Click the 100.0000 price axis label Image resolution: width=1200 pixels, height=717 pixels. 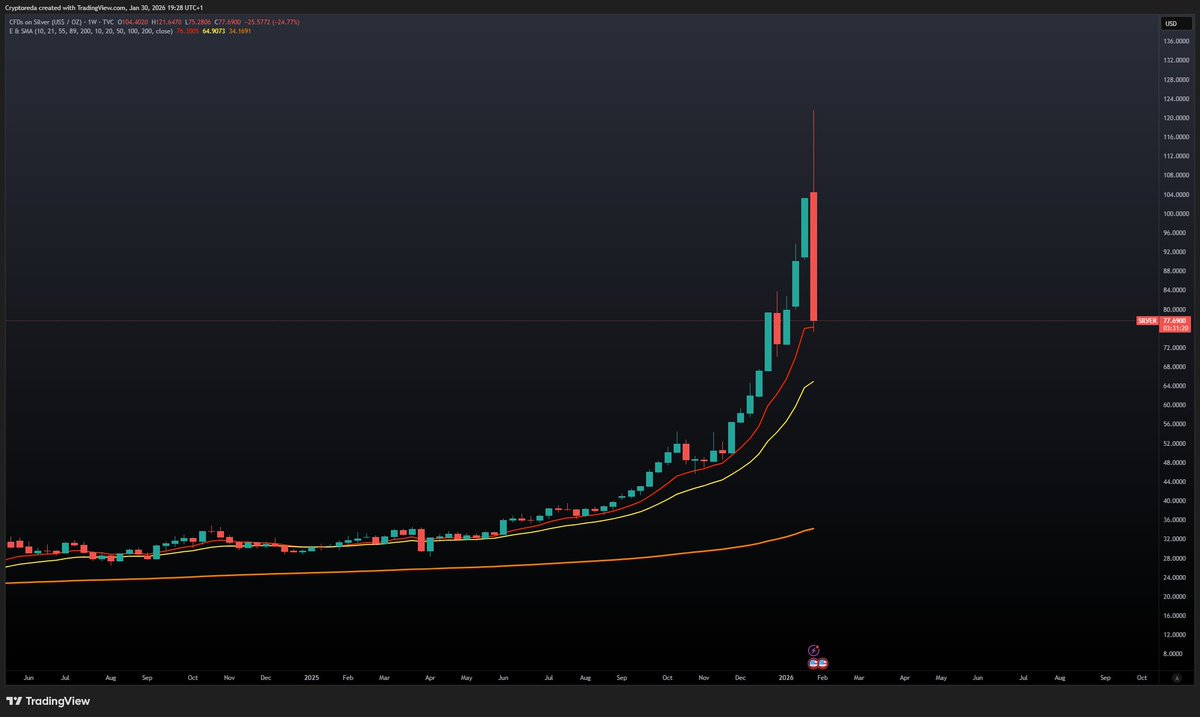click(x=1175, y=214)
